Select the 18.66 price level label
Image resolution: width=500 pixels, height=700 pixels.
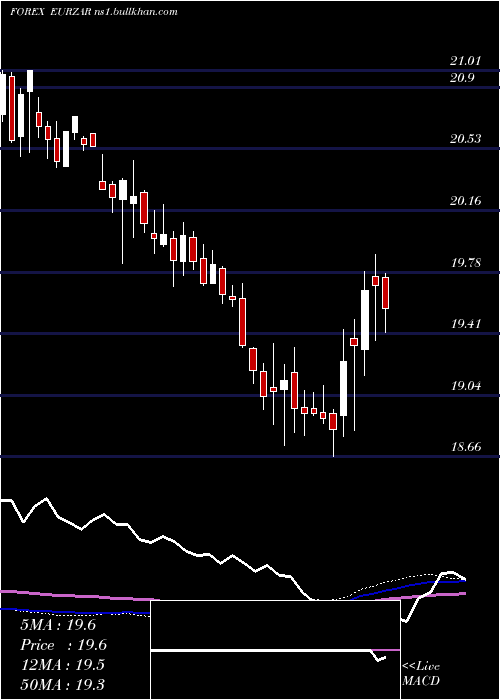coord(466,446)
